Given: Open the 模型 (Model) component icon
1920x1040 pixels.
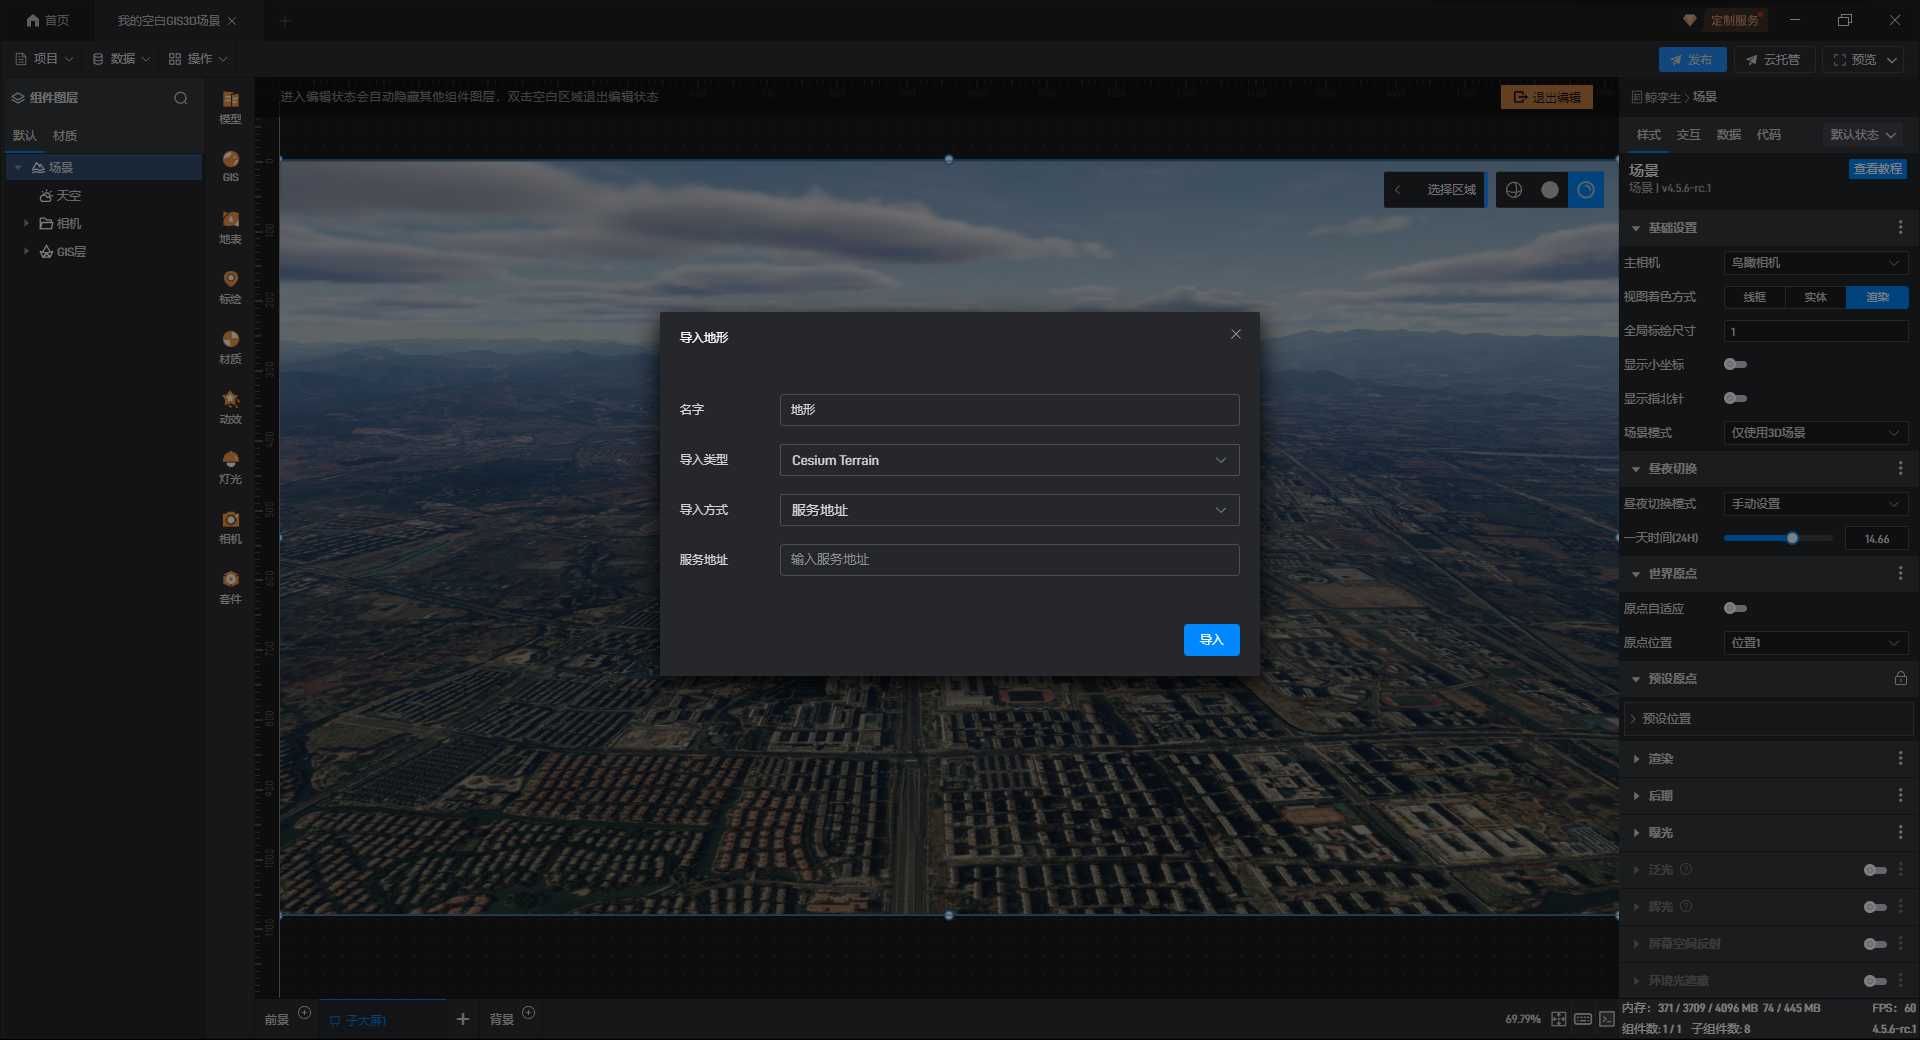Looking at the screenshot, I should click(x=230, y=105).
